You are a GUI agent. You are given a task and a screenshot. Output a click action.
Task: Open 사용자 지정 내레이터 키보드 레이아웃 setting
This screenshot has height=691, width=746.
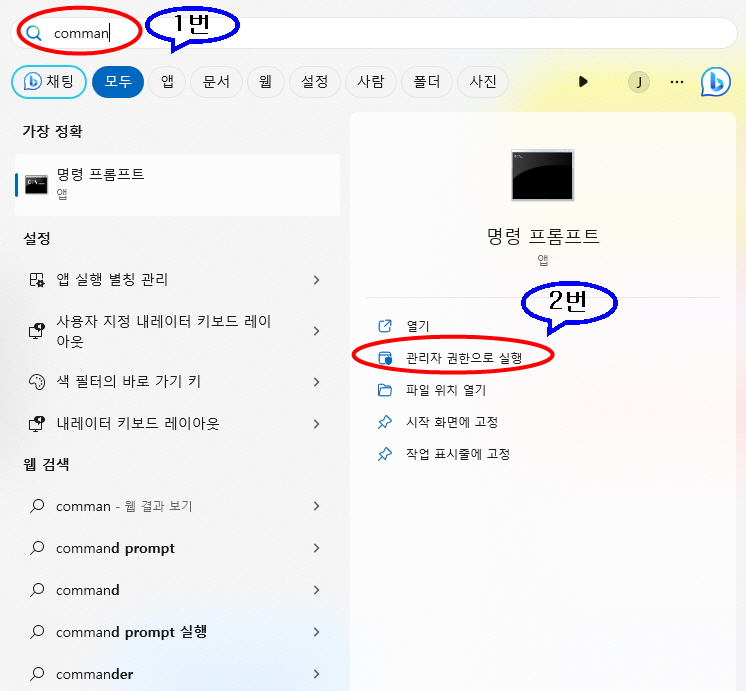point(177,331)
